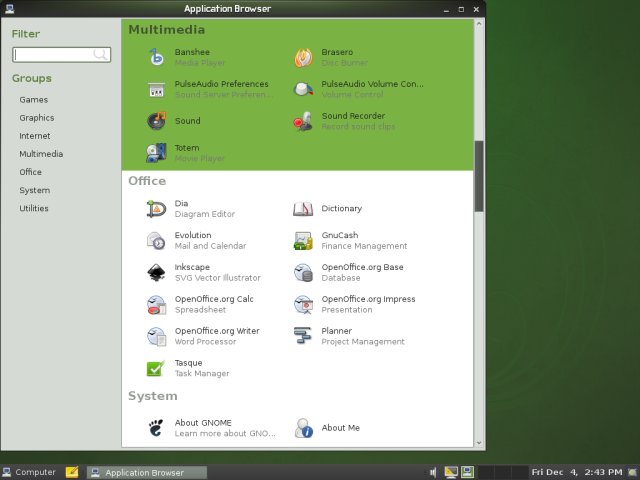The image size is (640, 480).
Task: Open the Dictionary application
Action: click(x=303, y=209)
